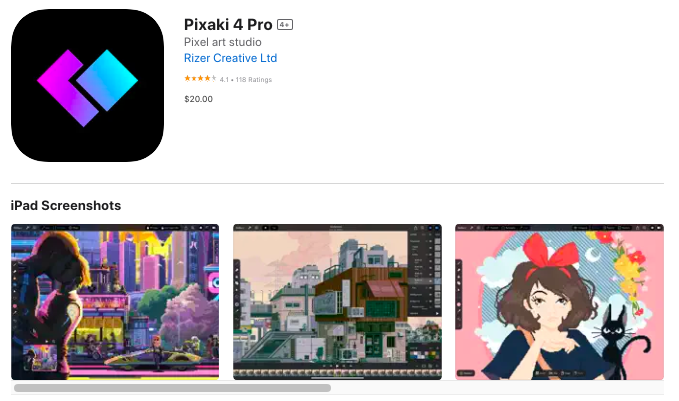Open the Rizer Creative Ltd developer link
Viewport: 679px width, 401px height.
click(x=230, y=58)
